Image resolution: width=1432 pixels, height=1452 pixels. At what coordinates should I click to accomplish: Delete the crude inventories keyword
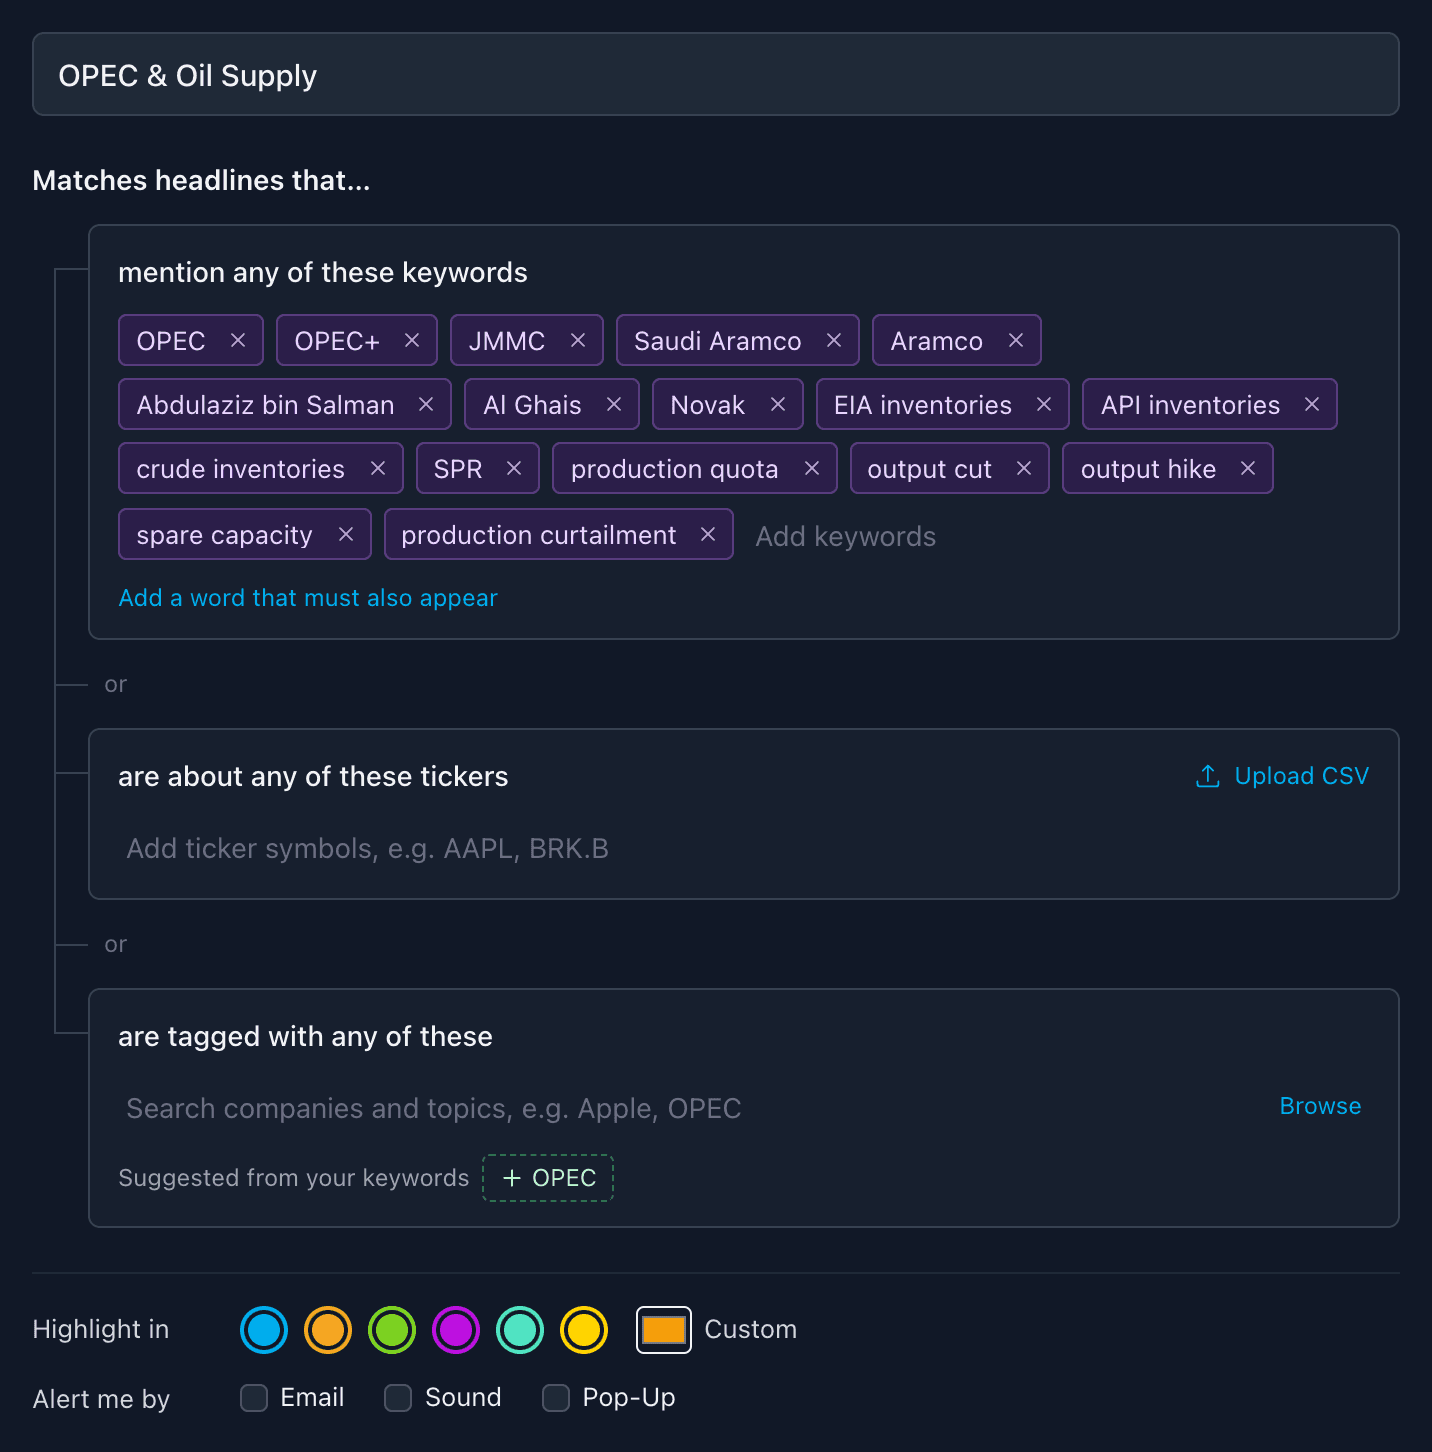pyautogui.click(x=378, y=468)
